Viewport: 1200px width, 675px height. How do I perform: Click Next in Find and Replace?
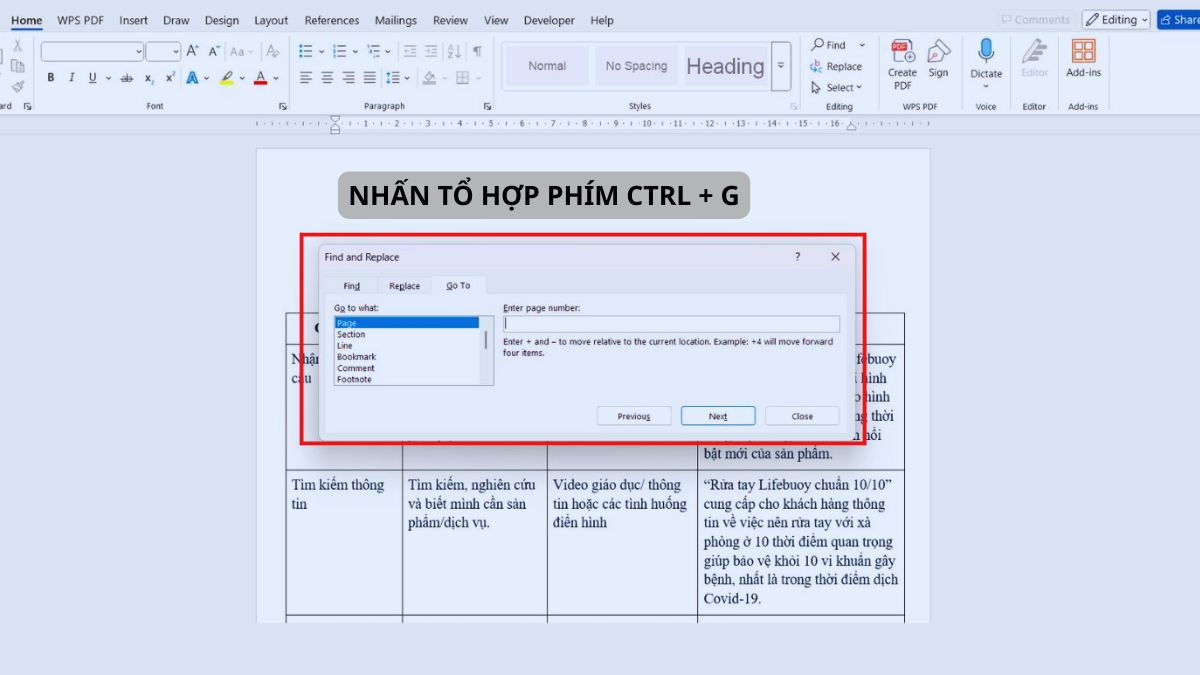[x=718, y=416]
